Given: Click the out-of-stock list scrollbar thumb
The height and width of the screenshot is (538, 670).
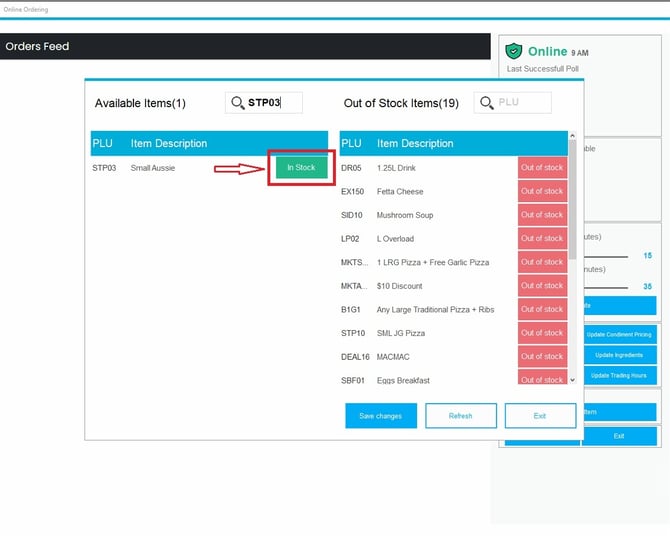Looking at the screenshot, I should (573, 199).
